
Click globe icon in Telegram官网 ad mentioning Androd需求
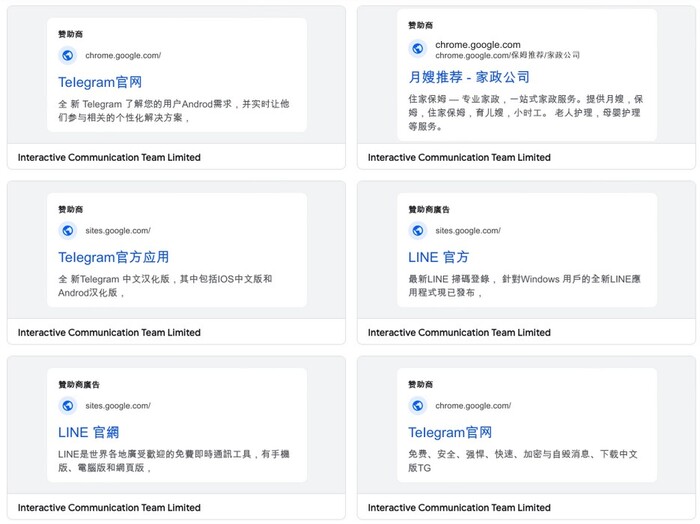(68, 55)
